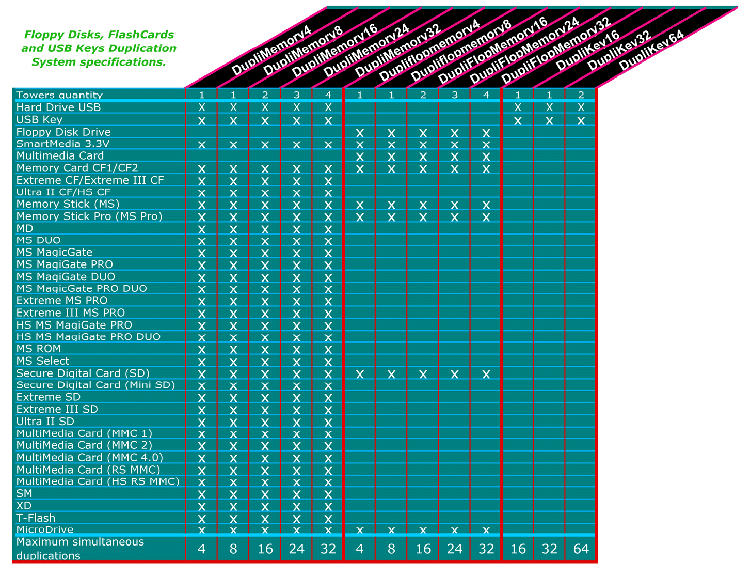Click the 'MS MagiGate PRO' row label
750x575 pixels.
click(x=65, y=264)
